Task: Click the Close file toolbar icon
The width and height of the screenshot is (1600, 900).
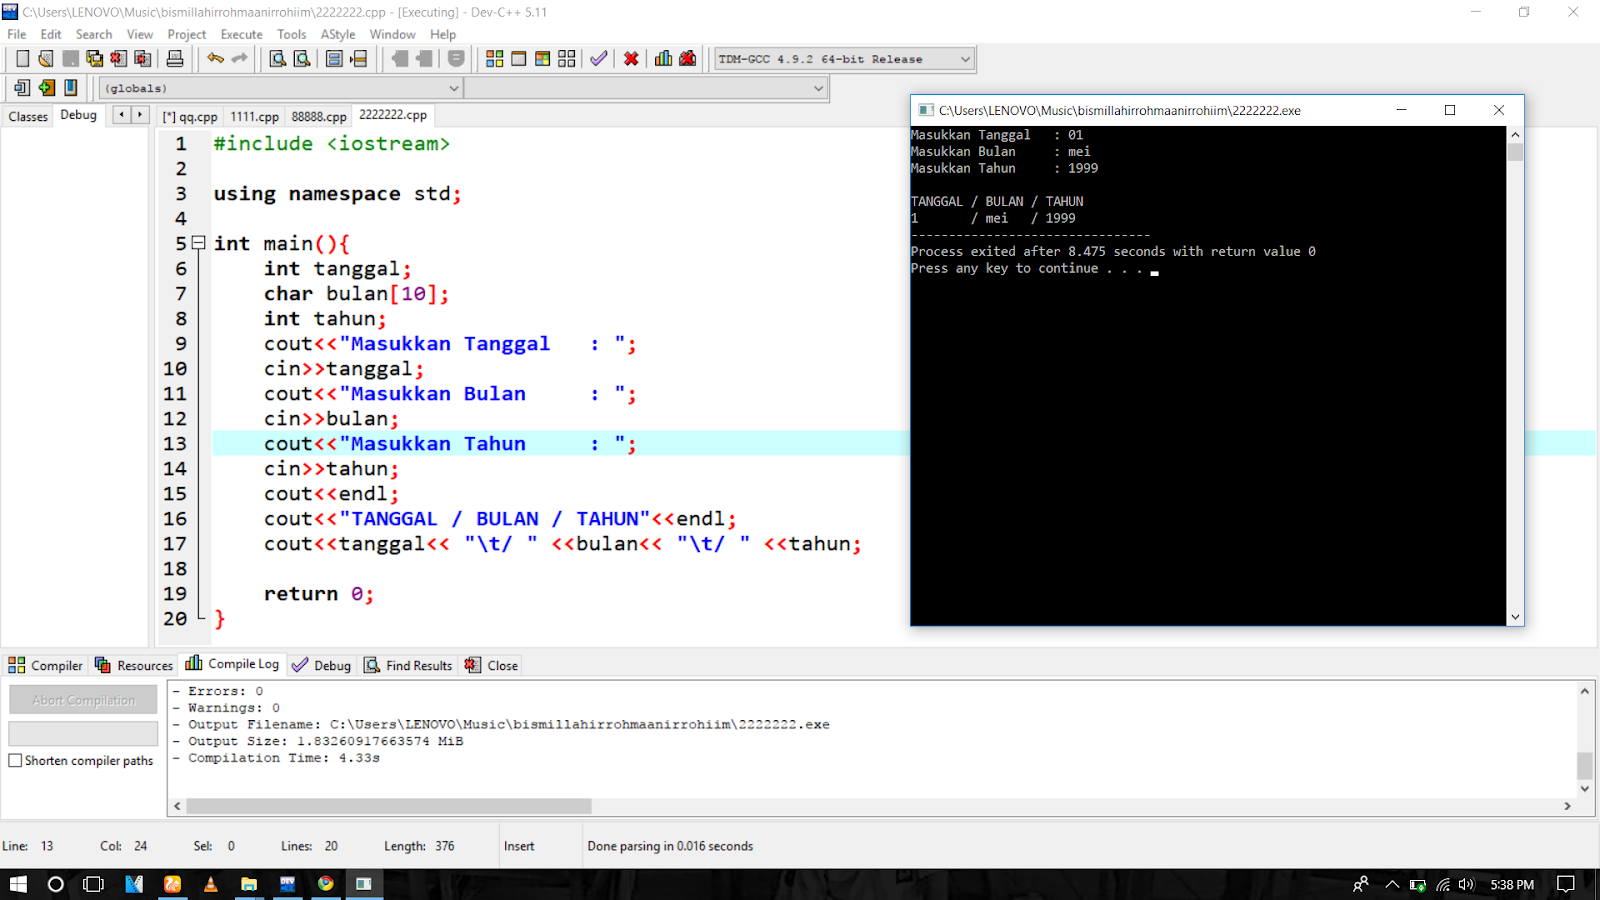Action: point(118,59)
